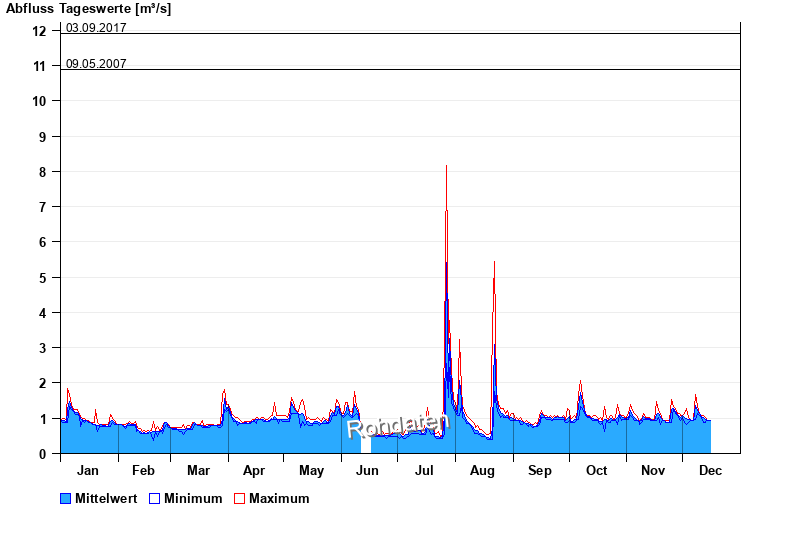Click the y-axis value 0 label

click(43, 453)
